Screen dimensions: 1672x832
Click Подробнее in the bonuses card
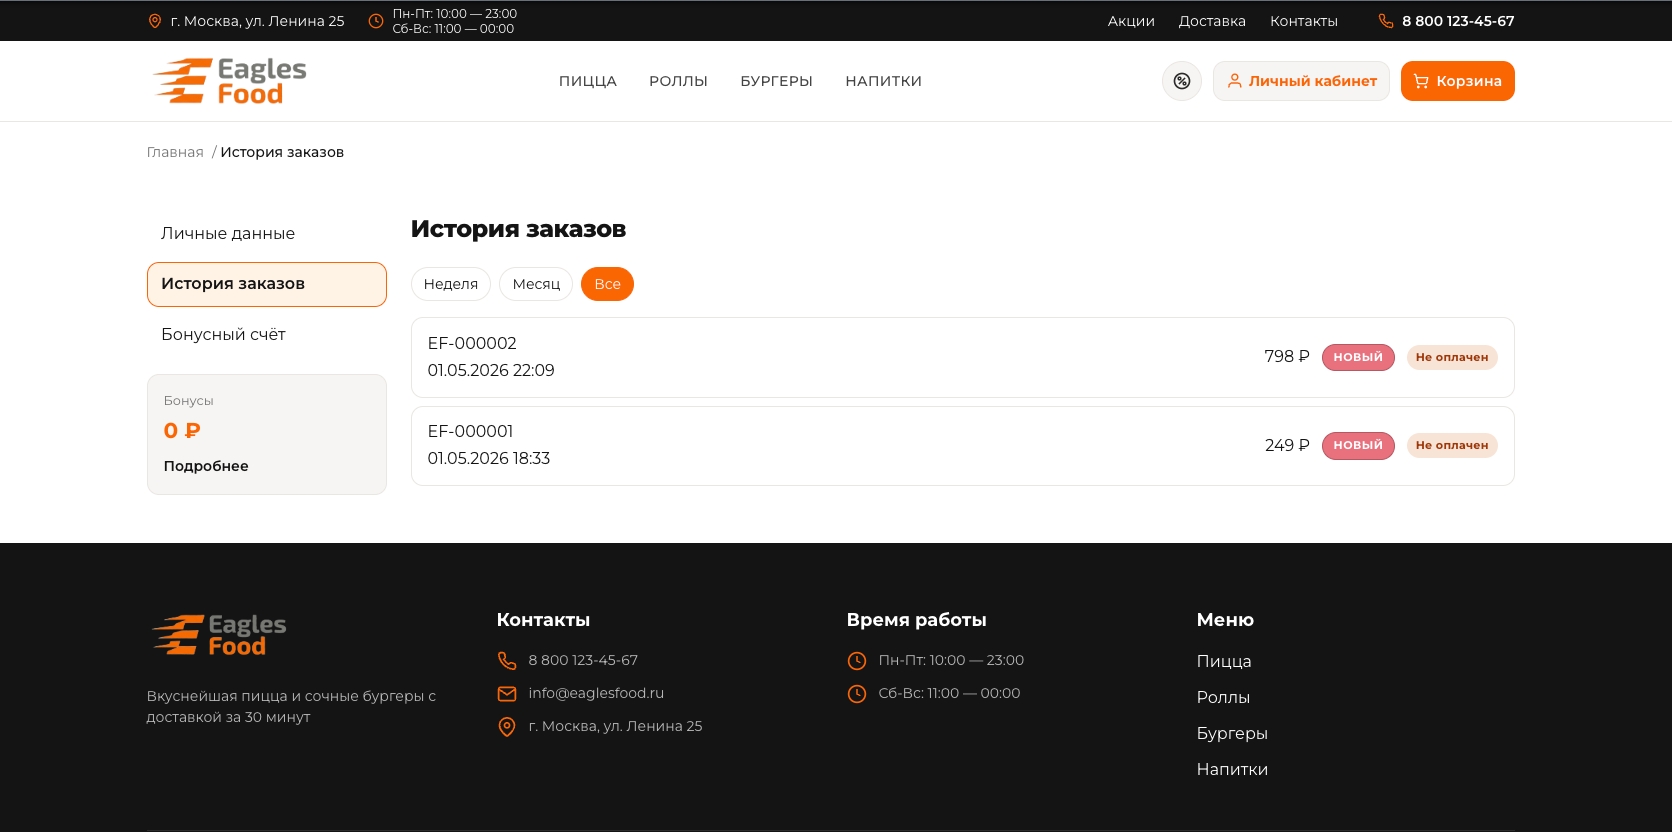206,466
